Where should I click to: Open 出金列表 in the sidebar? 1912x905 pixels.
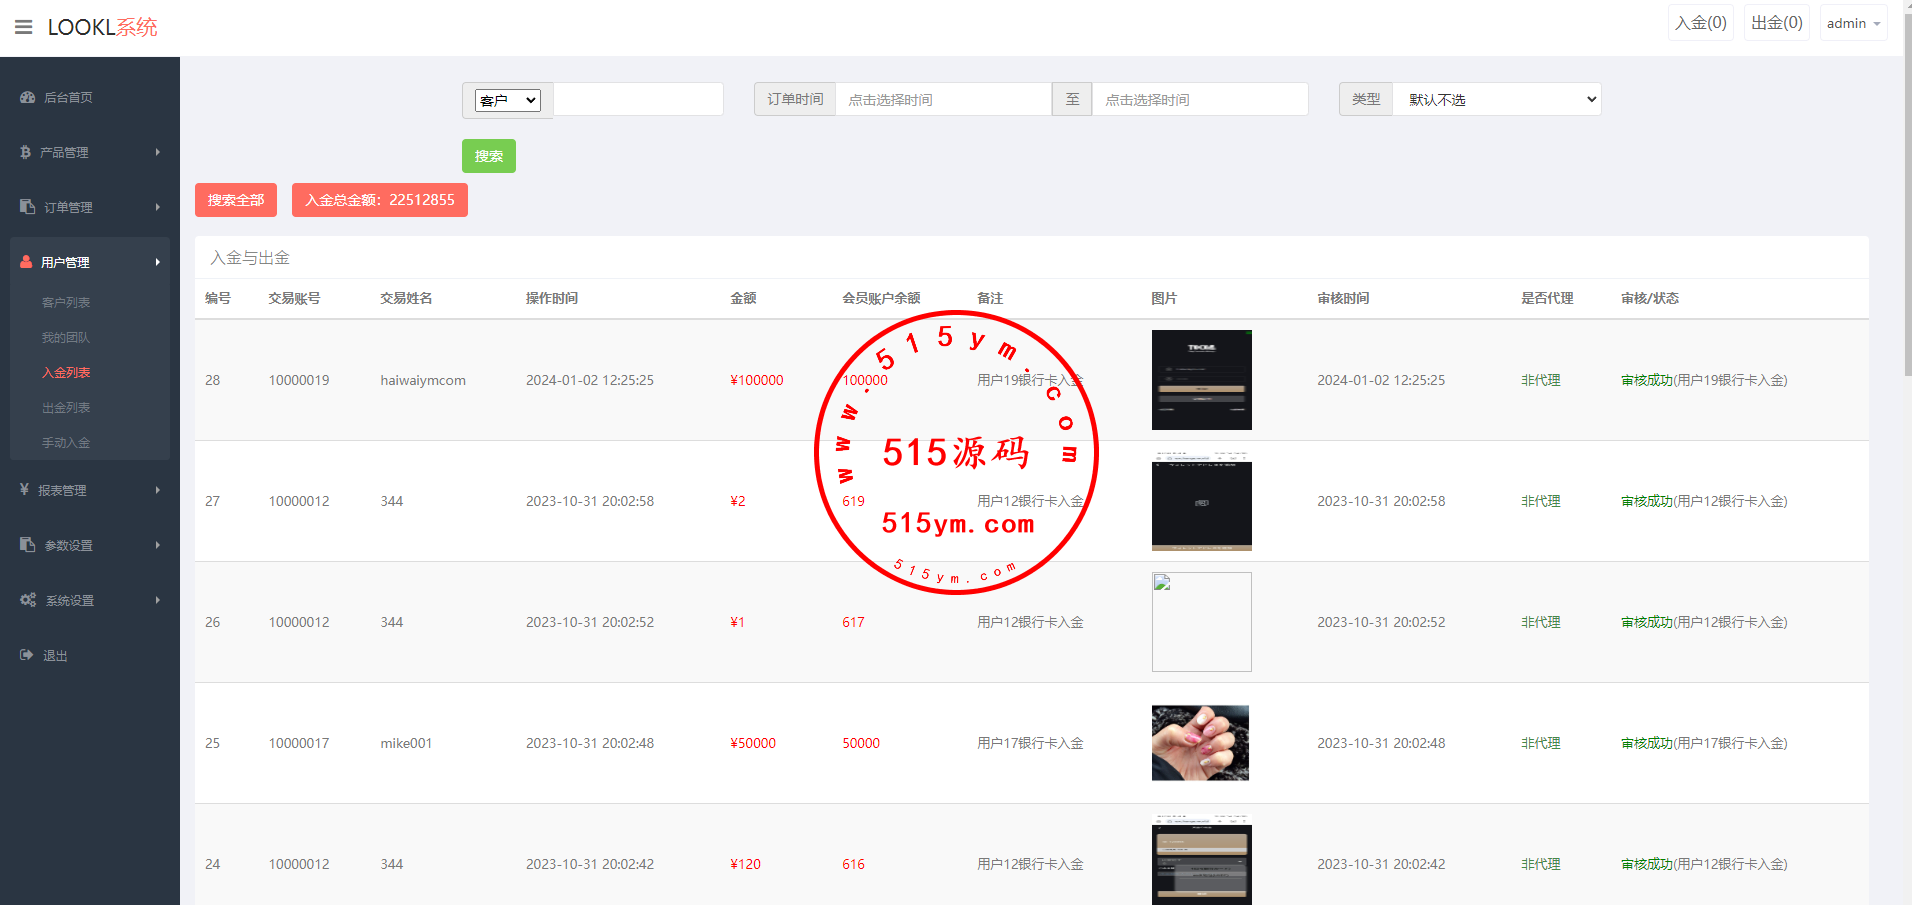[x=66, y=408]
